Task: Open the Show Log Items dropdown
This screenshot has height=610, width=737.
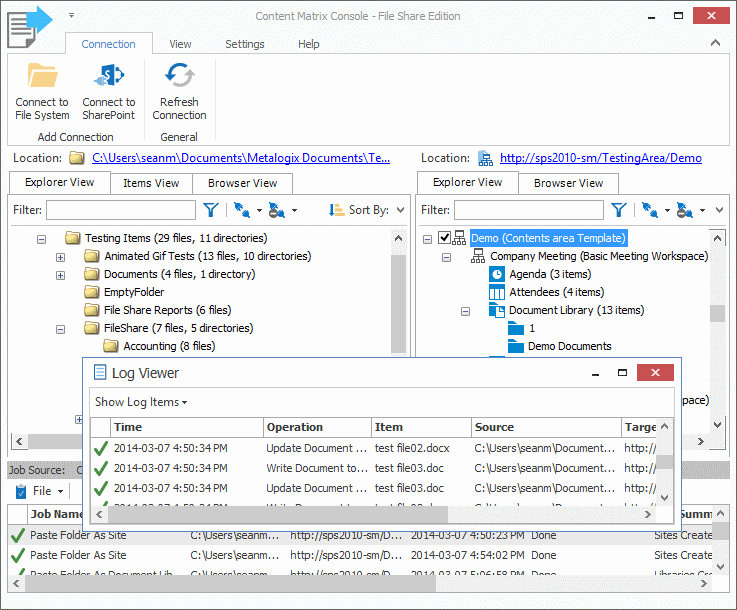Action: pyautogui.click(x=141, y=402)
